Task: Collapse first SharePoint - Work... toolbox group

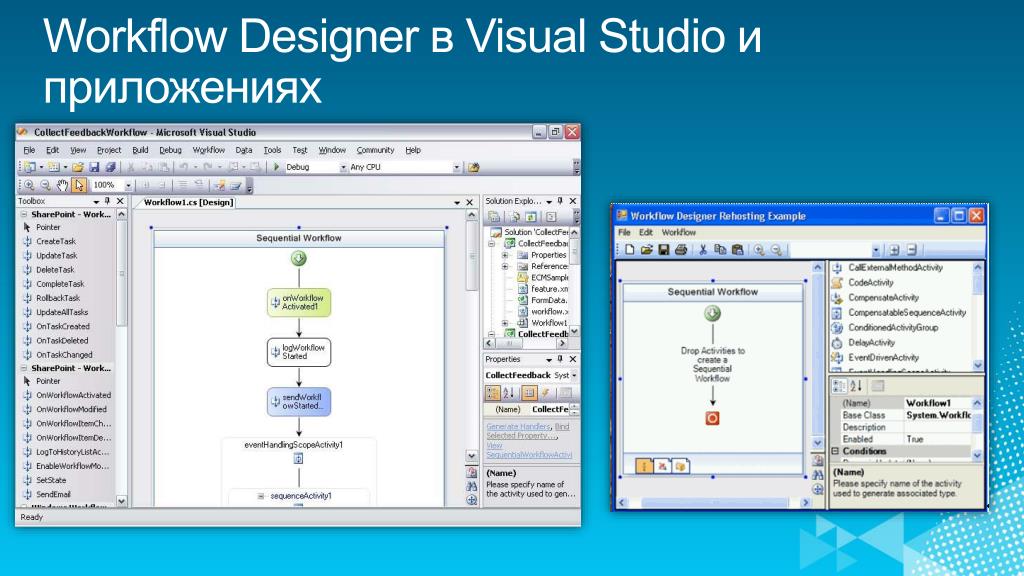Action: [x=24, y=214]
